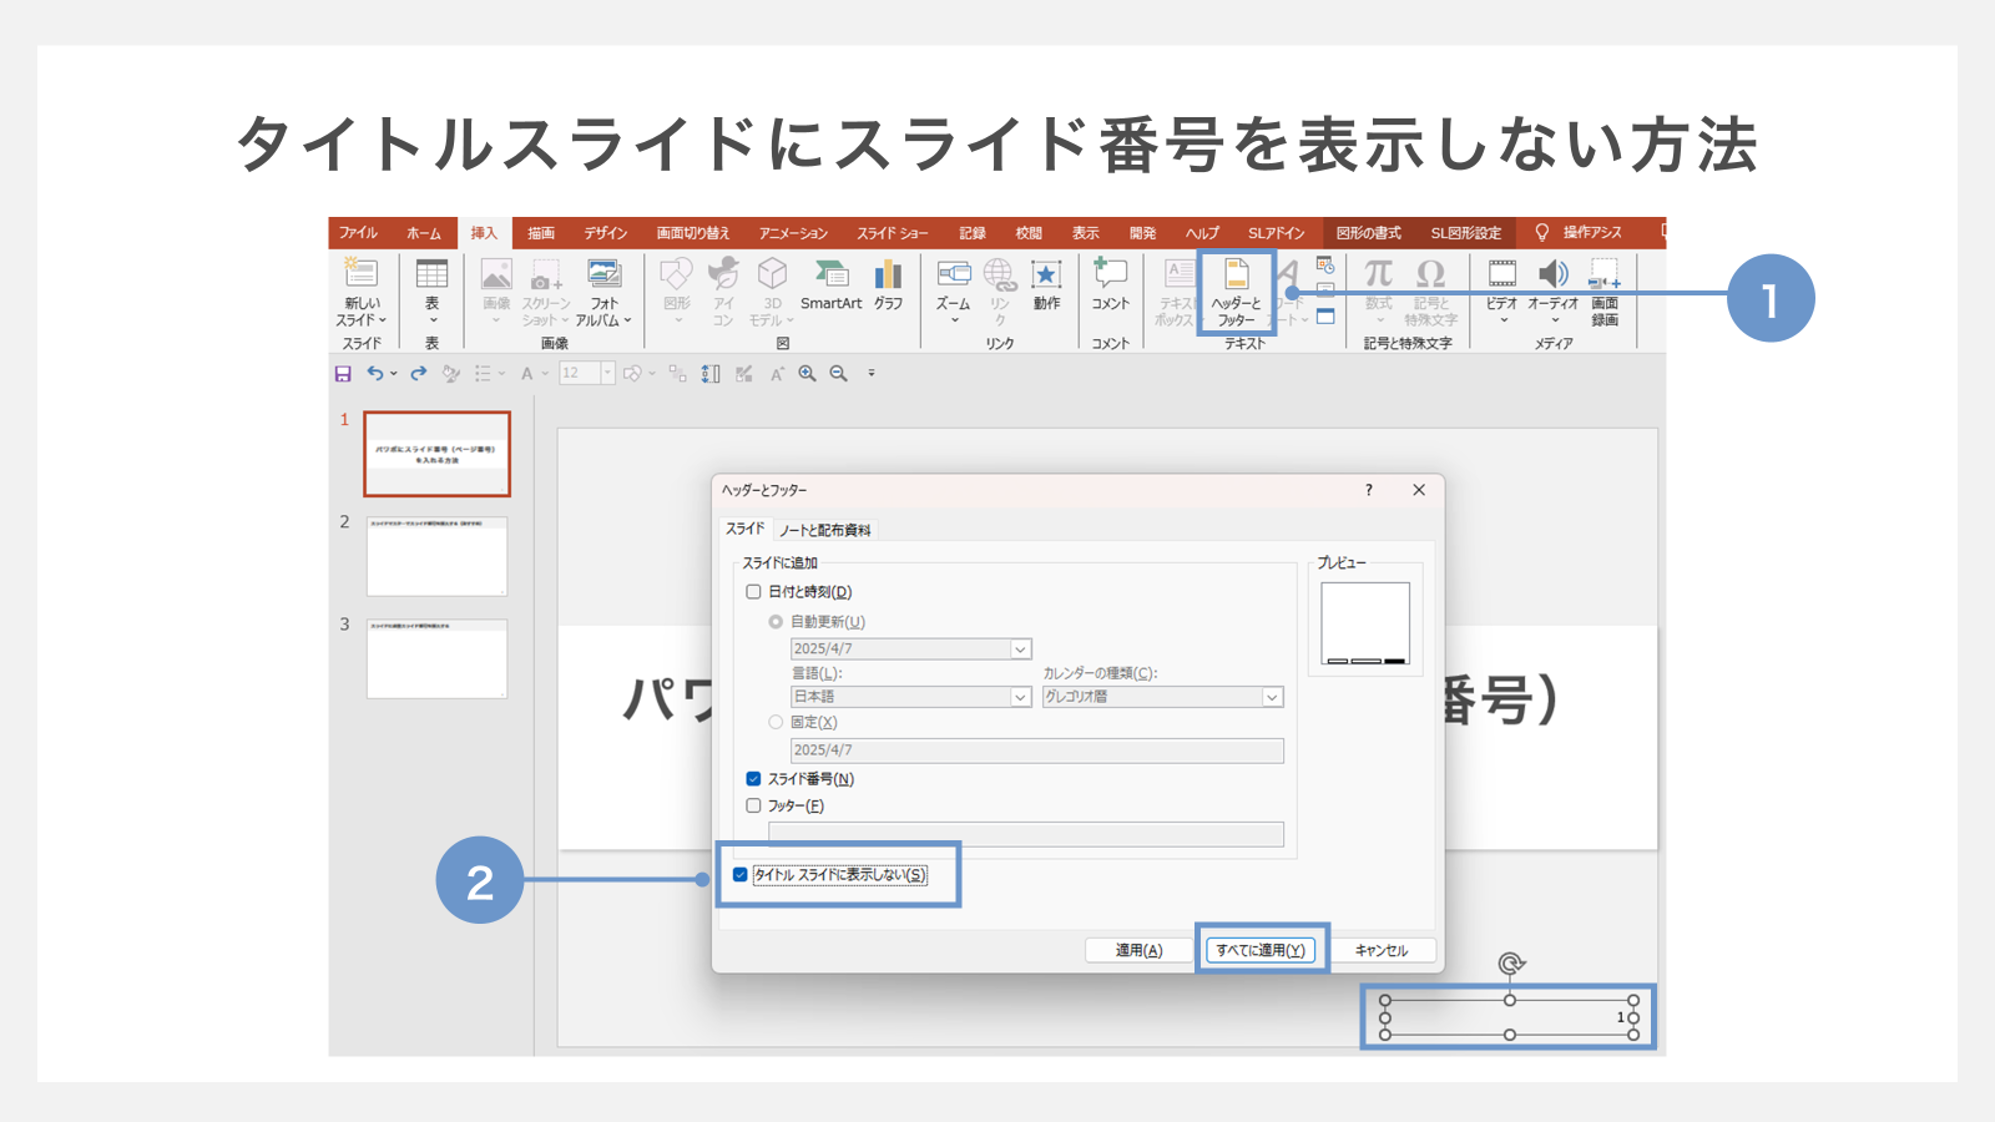Open the date format 2025/4/7 dropdown
This screenshot has width=1995, height=1122.
(1020, 649)
